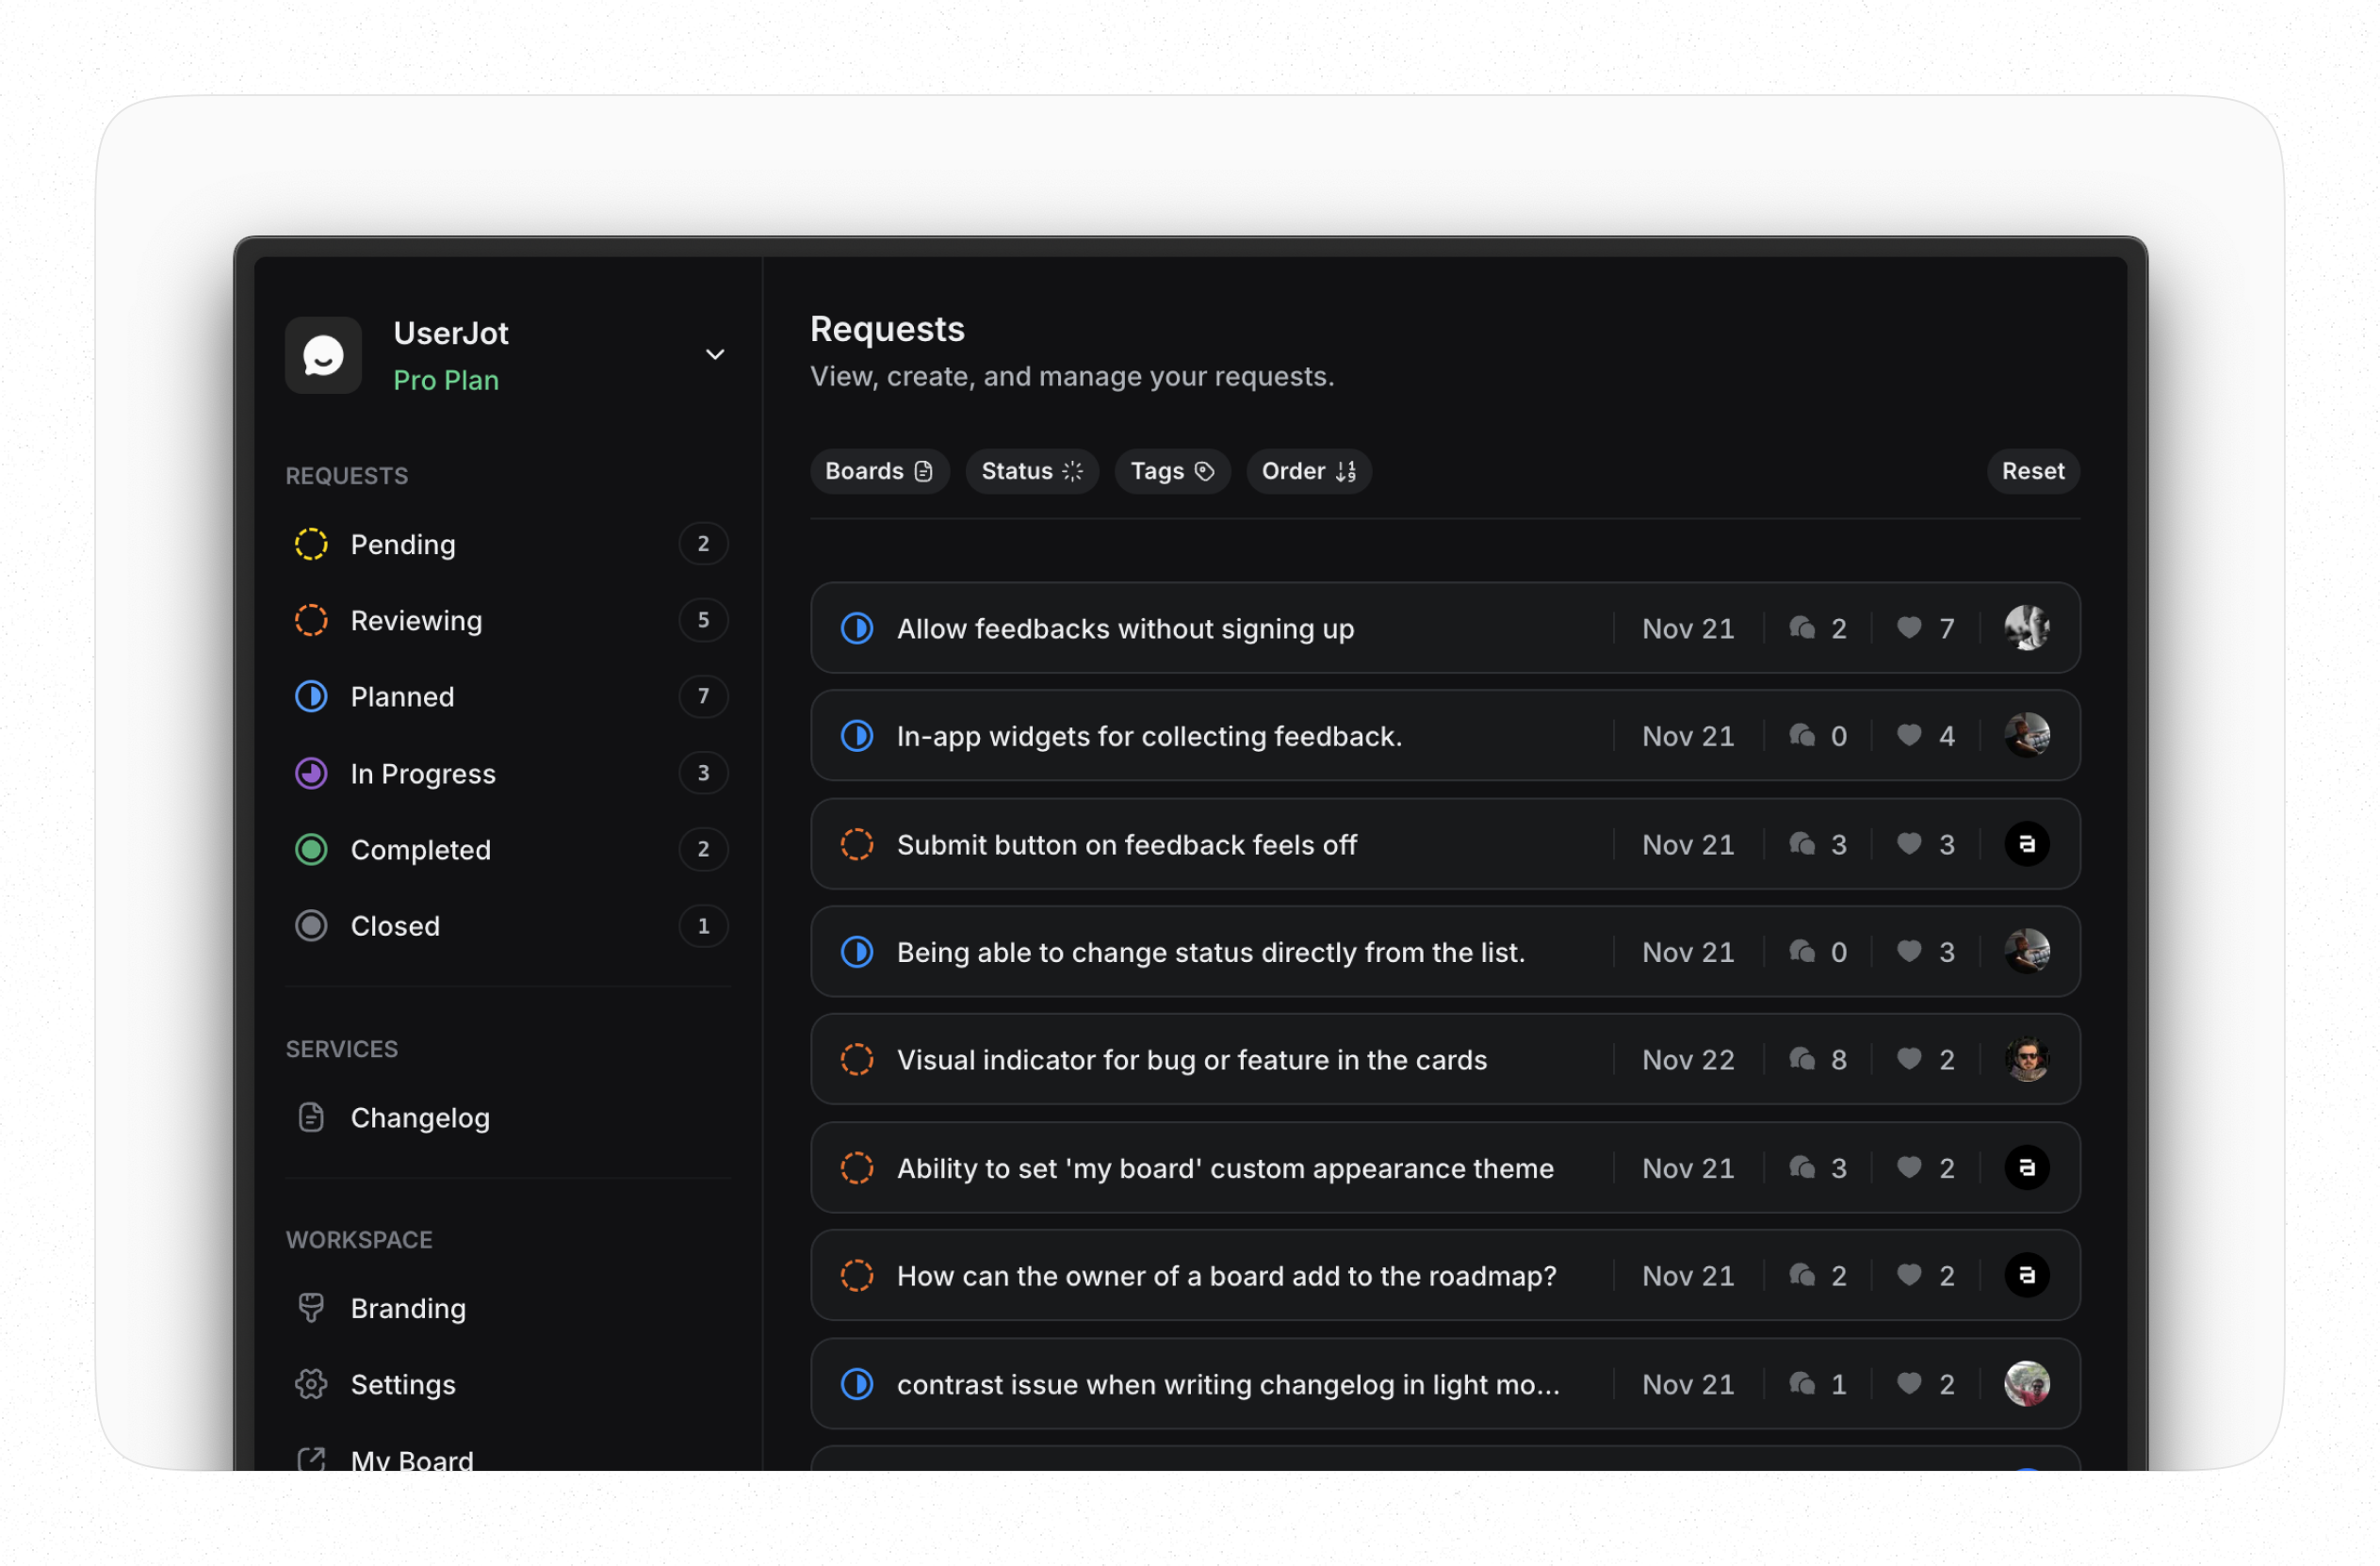Click the UserJot smiley logo icon
Image resolution: width=2380 pixels, height=1566 pixels.
323,355
